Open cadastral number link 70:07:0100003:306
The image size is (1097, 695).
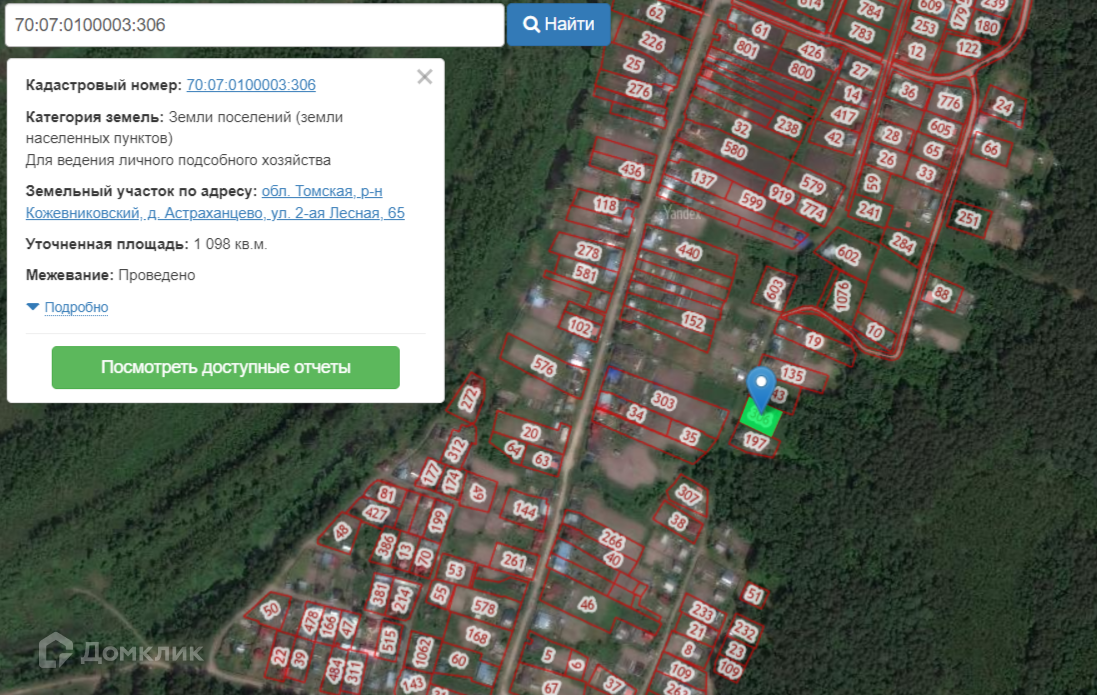tap(250, 85)
